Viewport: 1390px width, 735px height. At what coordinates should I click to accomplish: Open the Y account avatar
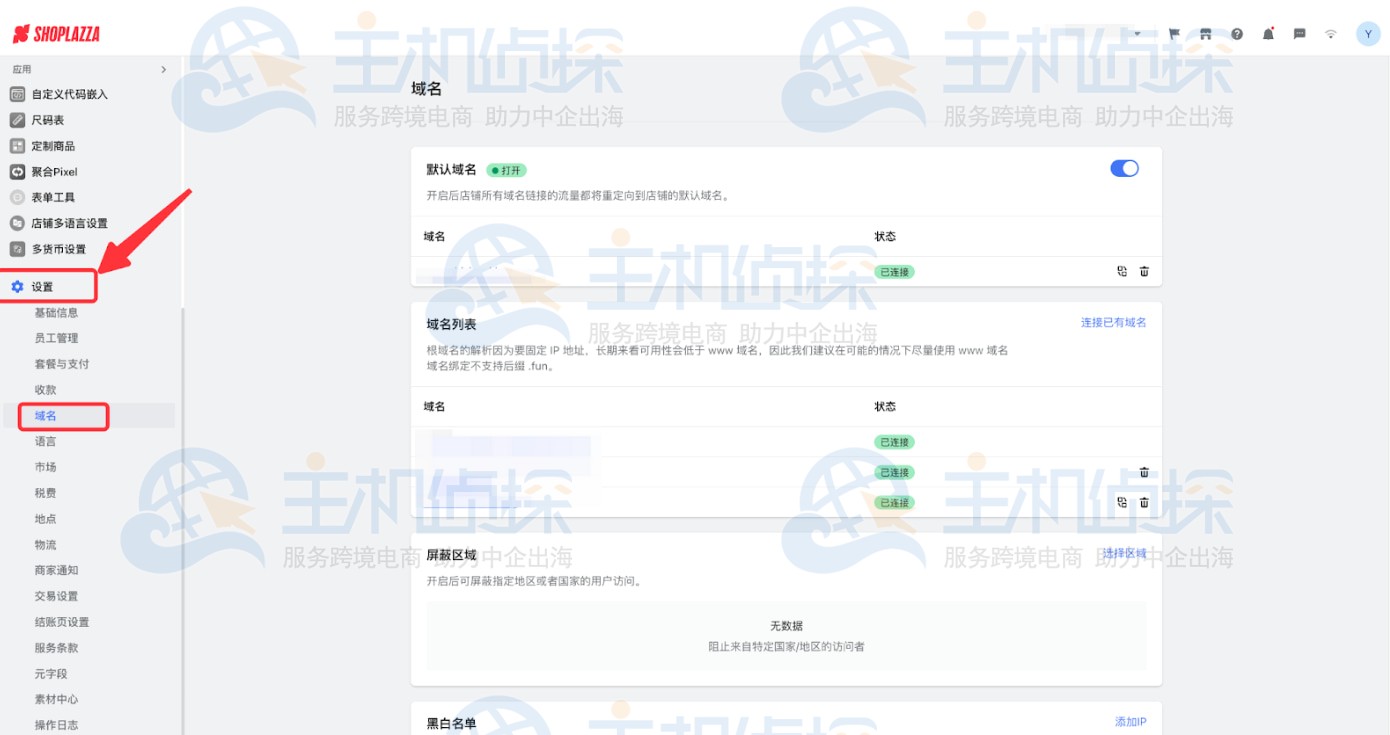coord(1368,33)
